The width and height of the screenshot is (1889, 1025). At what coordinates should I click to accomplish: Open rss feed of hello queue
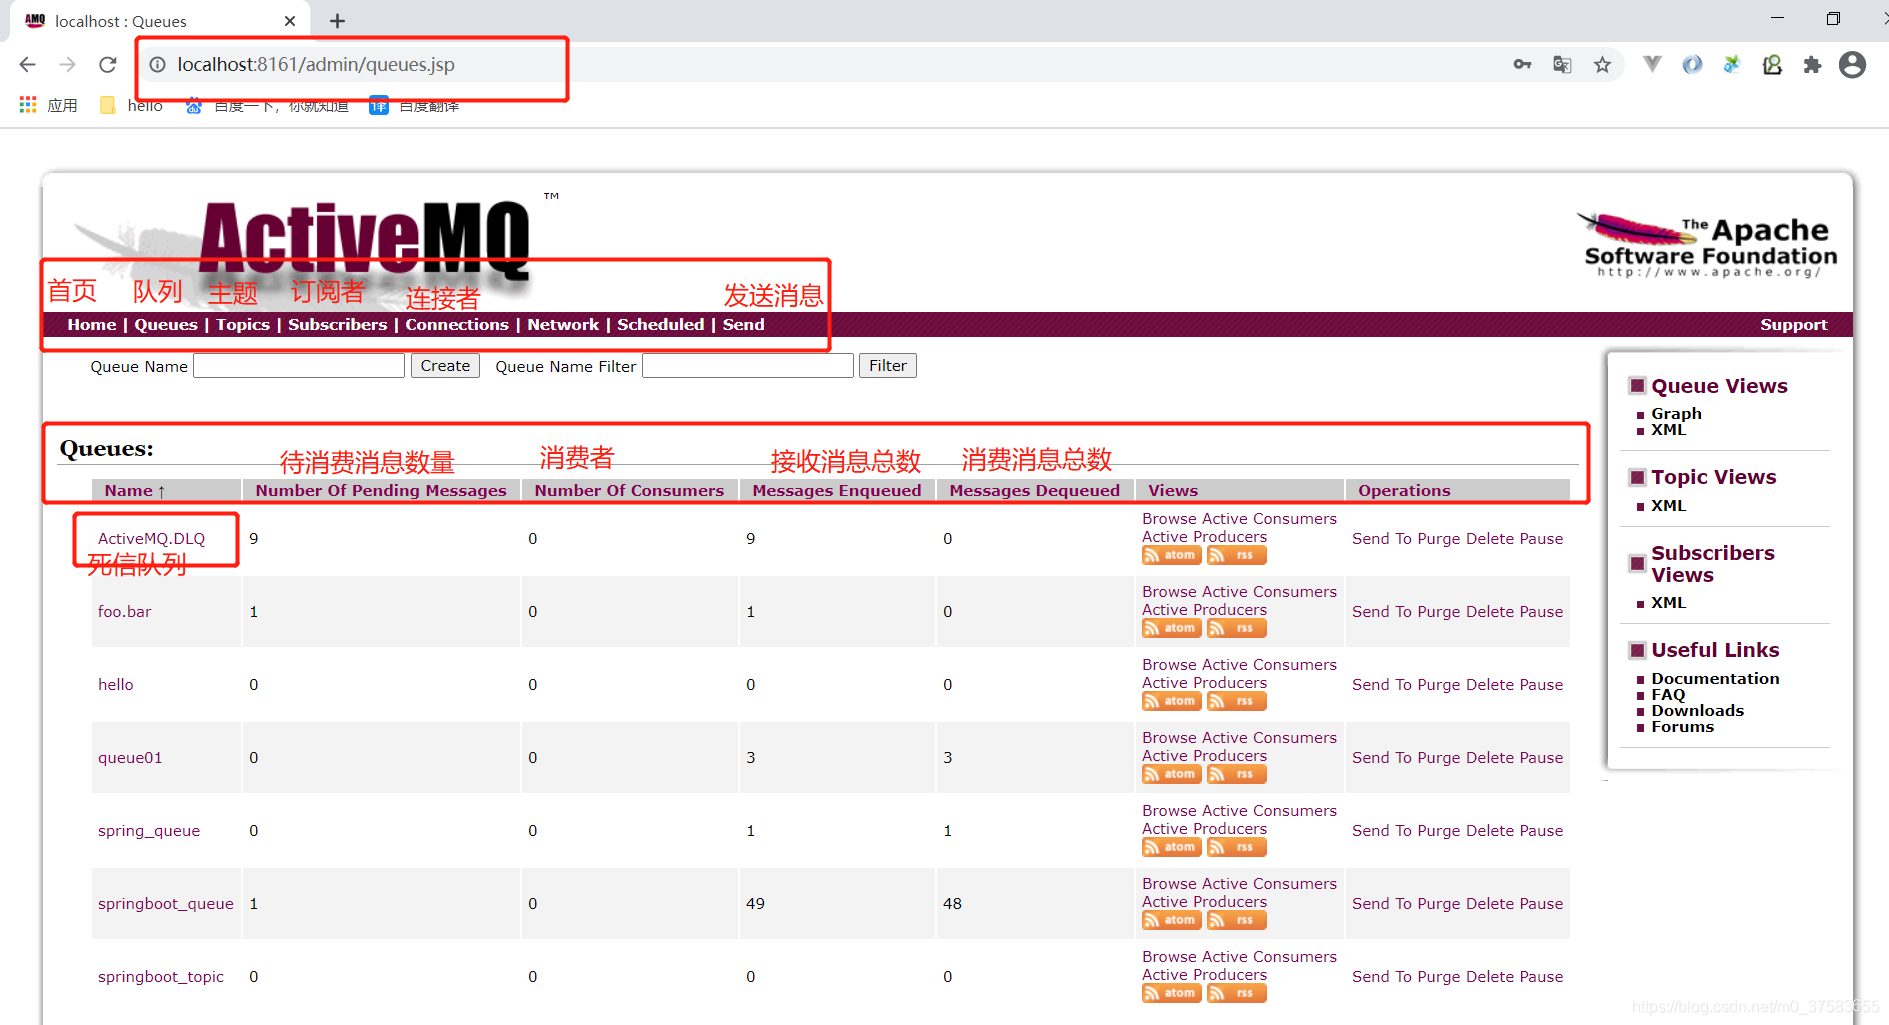pyautogui.click(x=1236, y=701)
